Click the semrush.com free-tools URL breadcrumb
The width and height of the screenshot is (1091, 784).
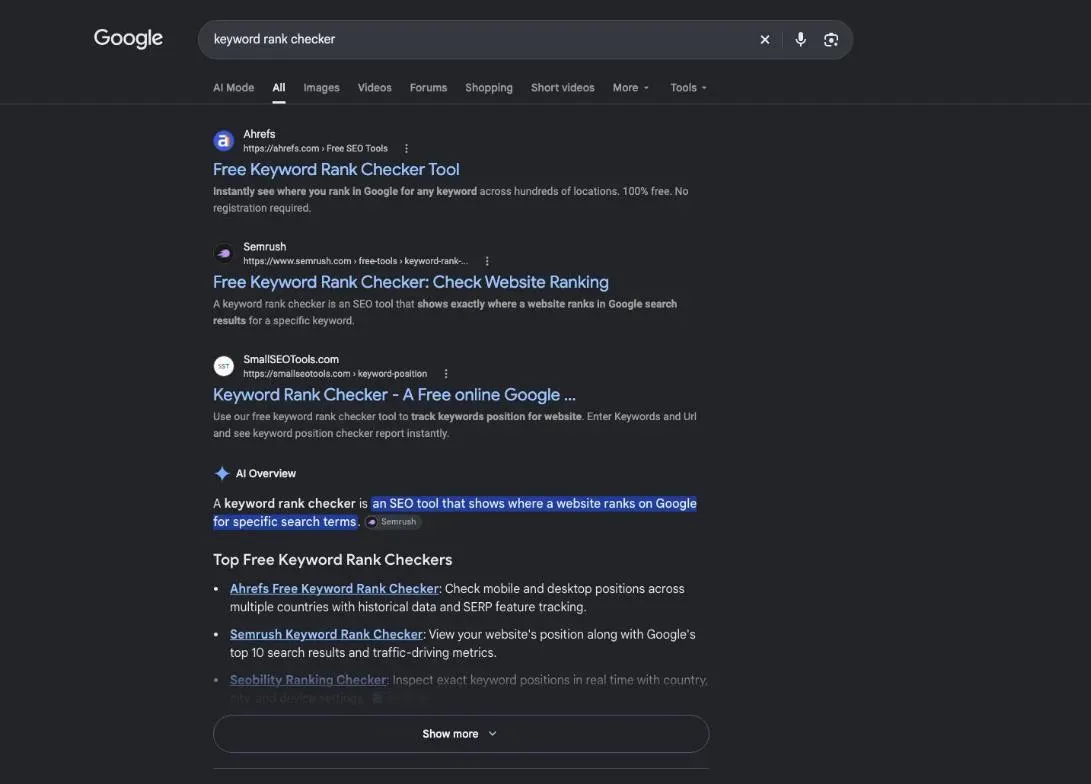tap(356, 262)
